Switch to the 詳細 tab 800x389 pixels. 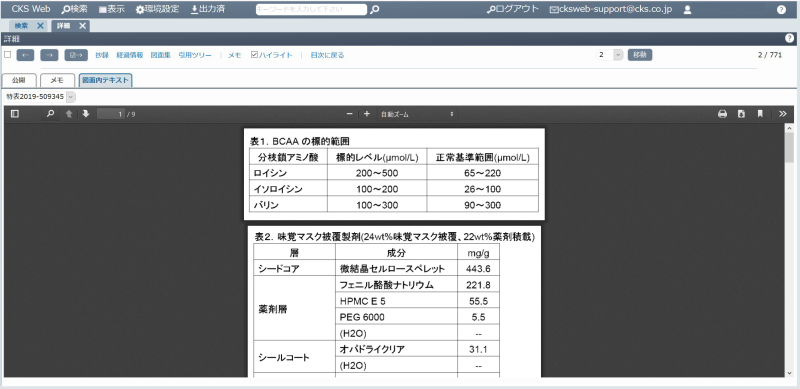64,26
